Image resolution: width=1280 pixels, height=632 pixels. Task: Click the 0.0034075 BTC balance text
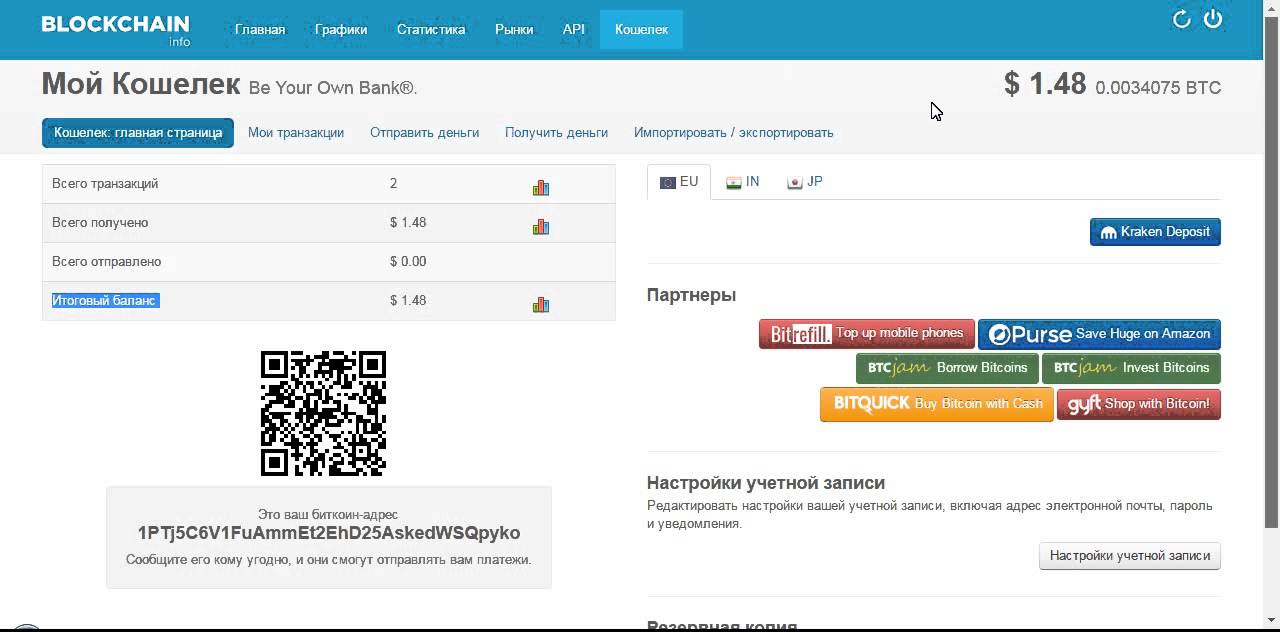(1158, 88)
